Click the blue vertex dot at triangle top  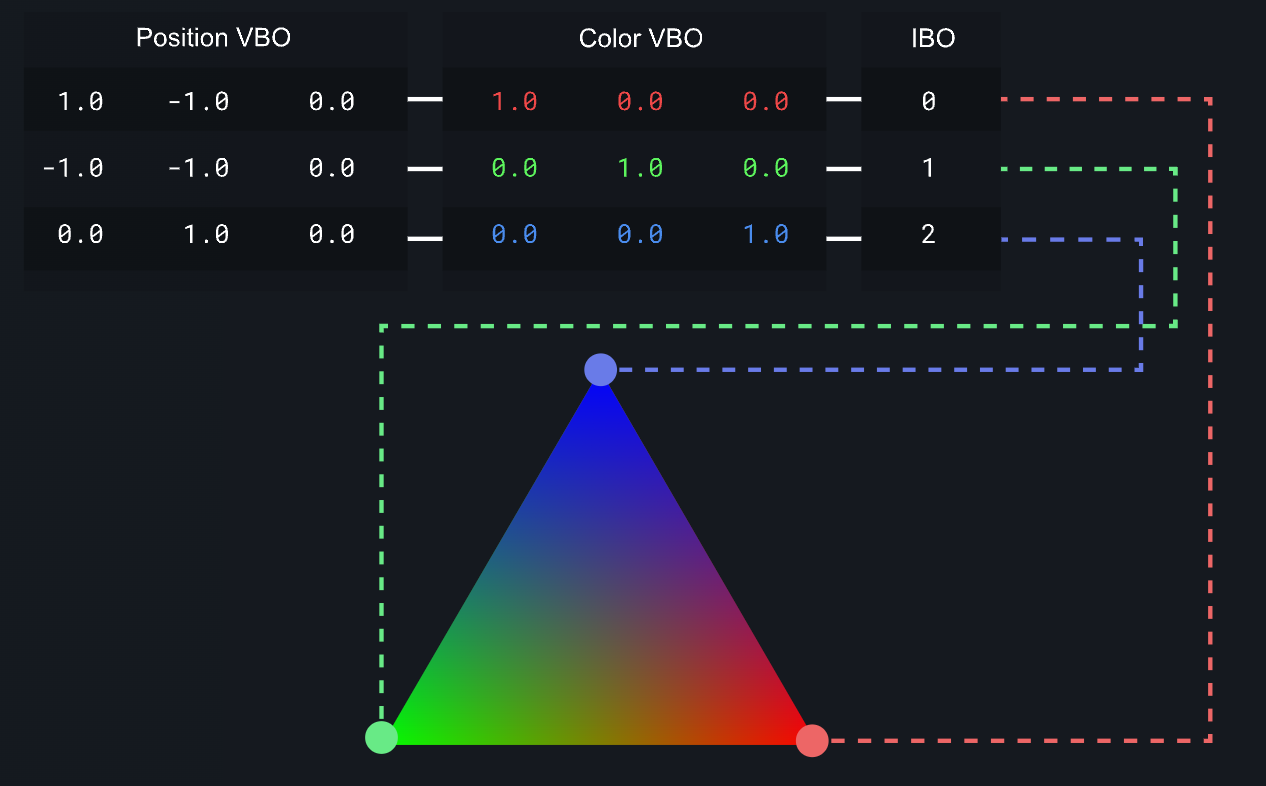pos(600,369)
